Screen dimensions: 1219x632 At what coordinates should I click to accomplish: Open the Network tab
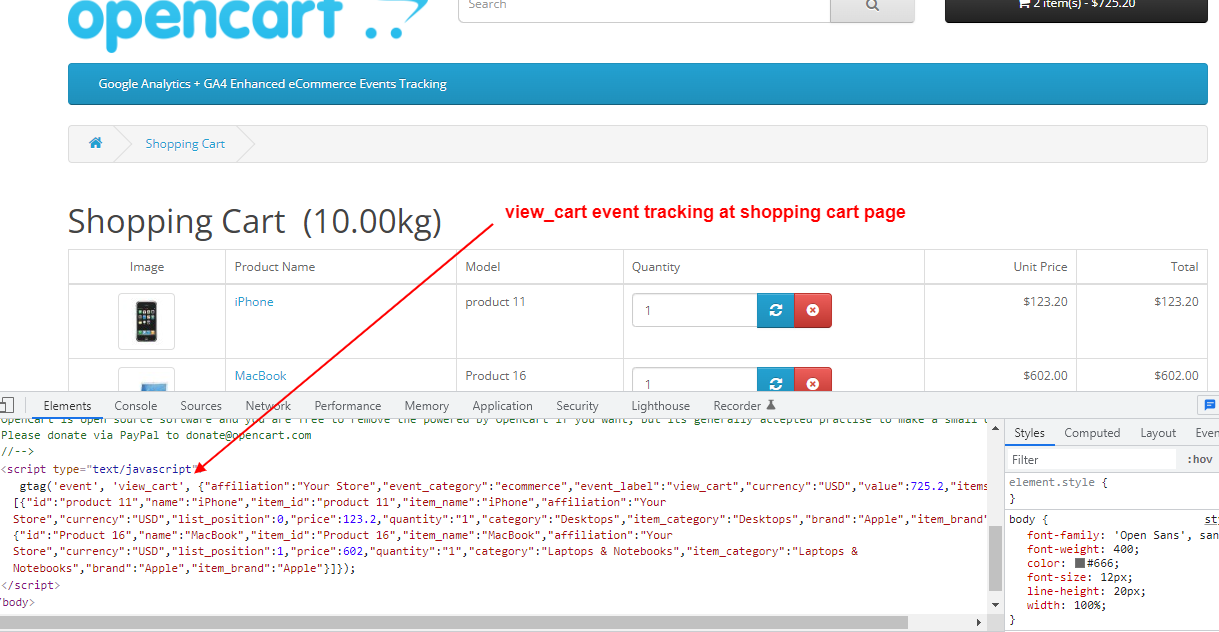268,406
